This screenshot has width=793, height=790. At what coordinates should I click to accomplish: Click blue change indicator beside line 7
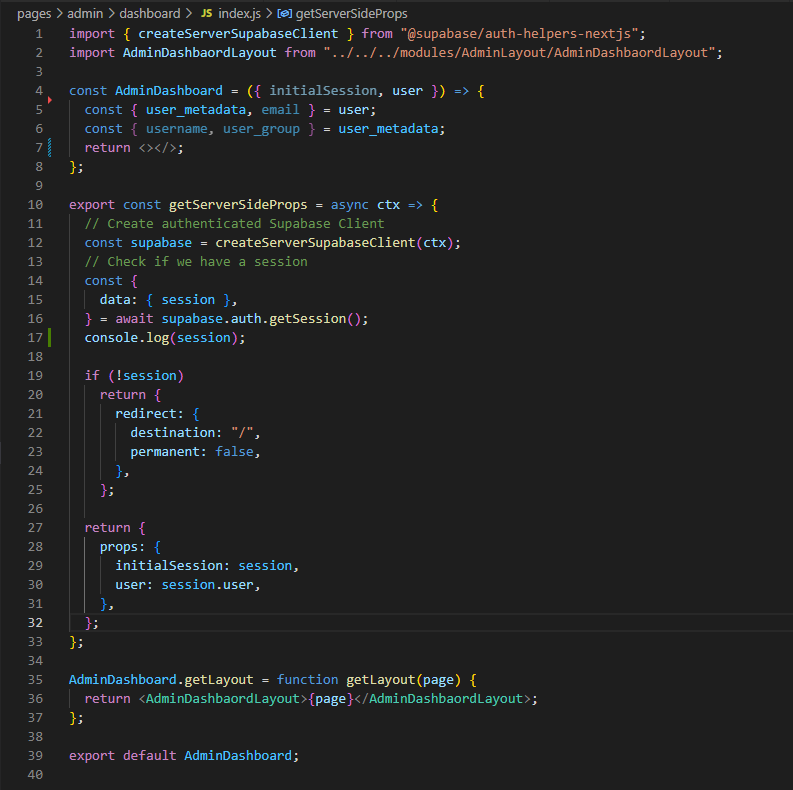coord(50,148)
